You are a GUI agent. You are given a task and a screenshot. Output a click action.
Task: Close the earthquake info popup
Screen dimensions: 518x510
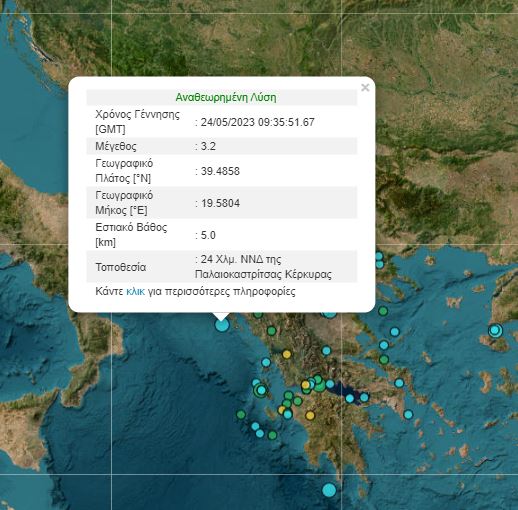[365, 88]
